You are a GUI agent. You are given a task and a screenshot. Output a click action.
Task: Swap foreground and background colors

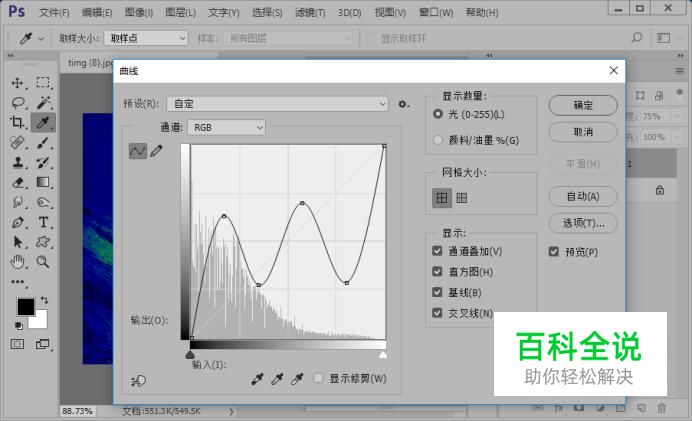tap(44, 300)
